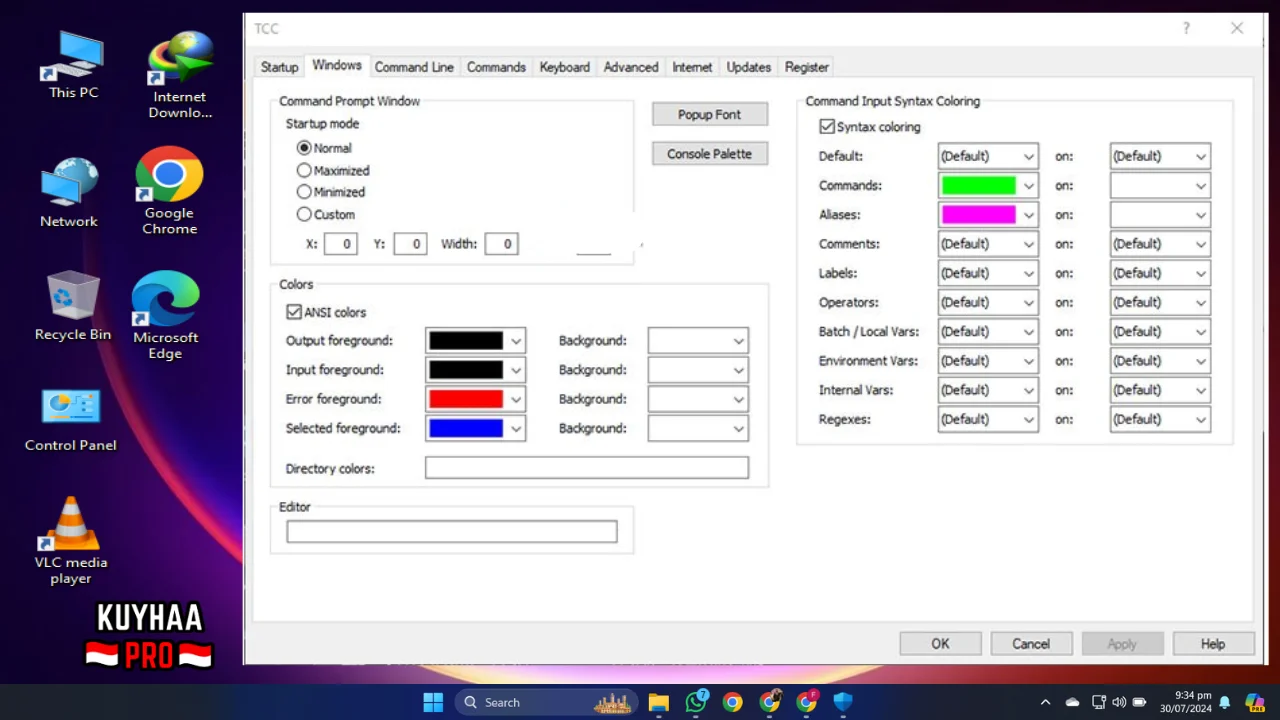Click the black Output foreground swatch
Image resolution: width=1280 pixels, height=720 pixels.
(x=466, y=341)
